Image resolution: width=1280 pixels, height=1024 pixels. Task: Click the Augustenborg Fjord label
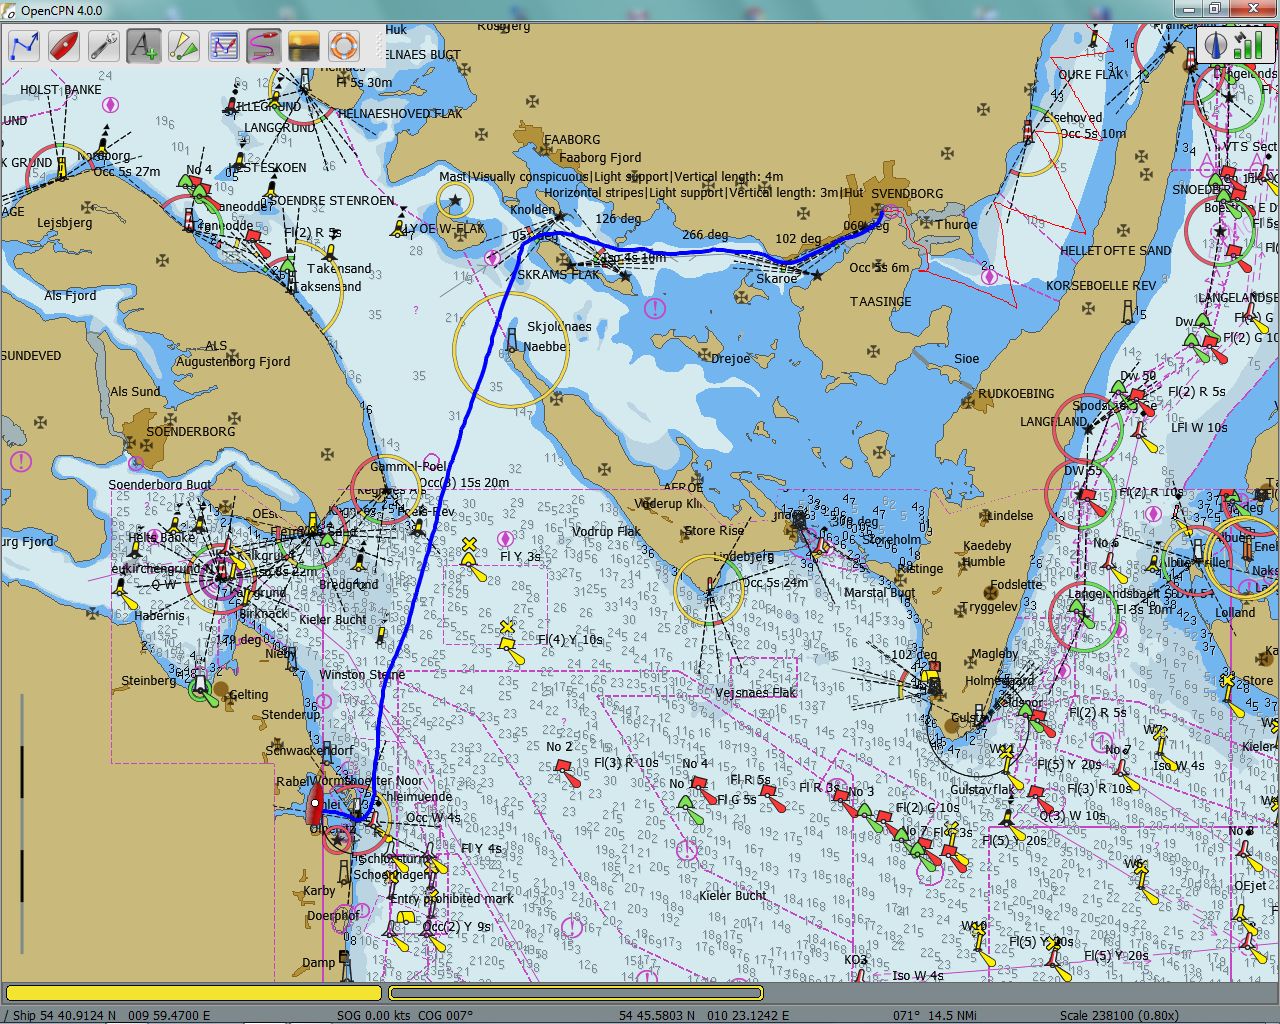point(233,362)
